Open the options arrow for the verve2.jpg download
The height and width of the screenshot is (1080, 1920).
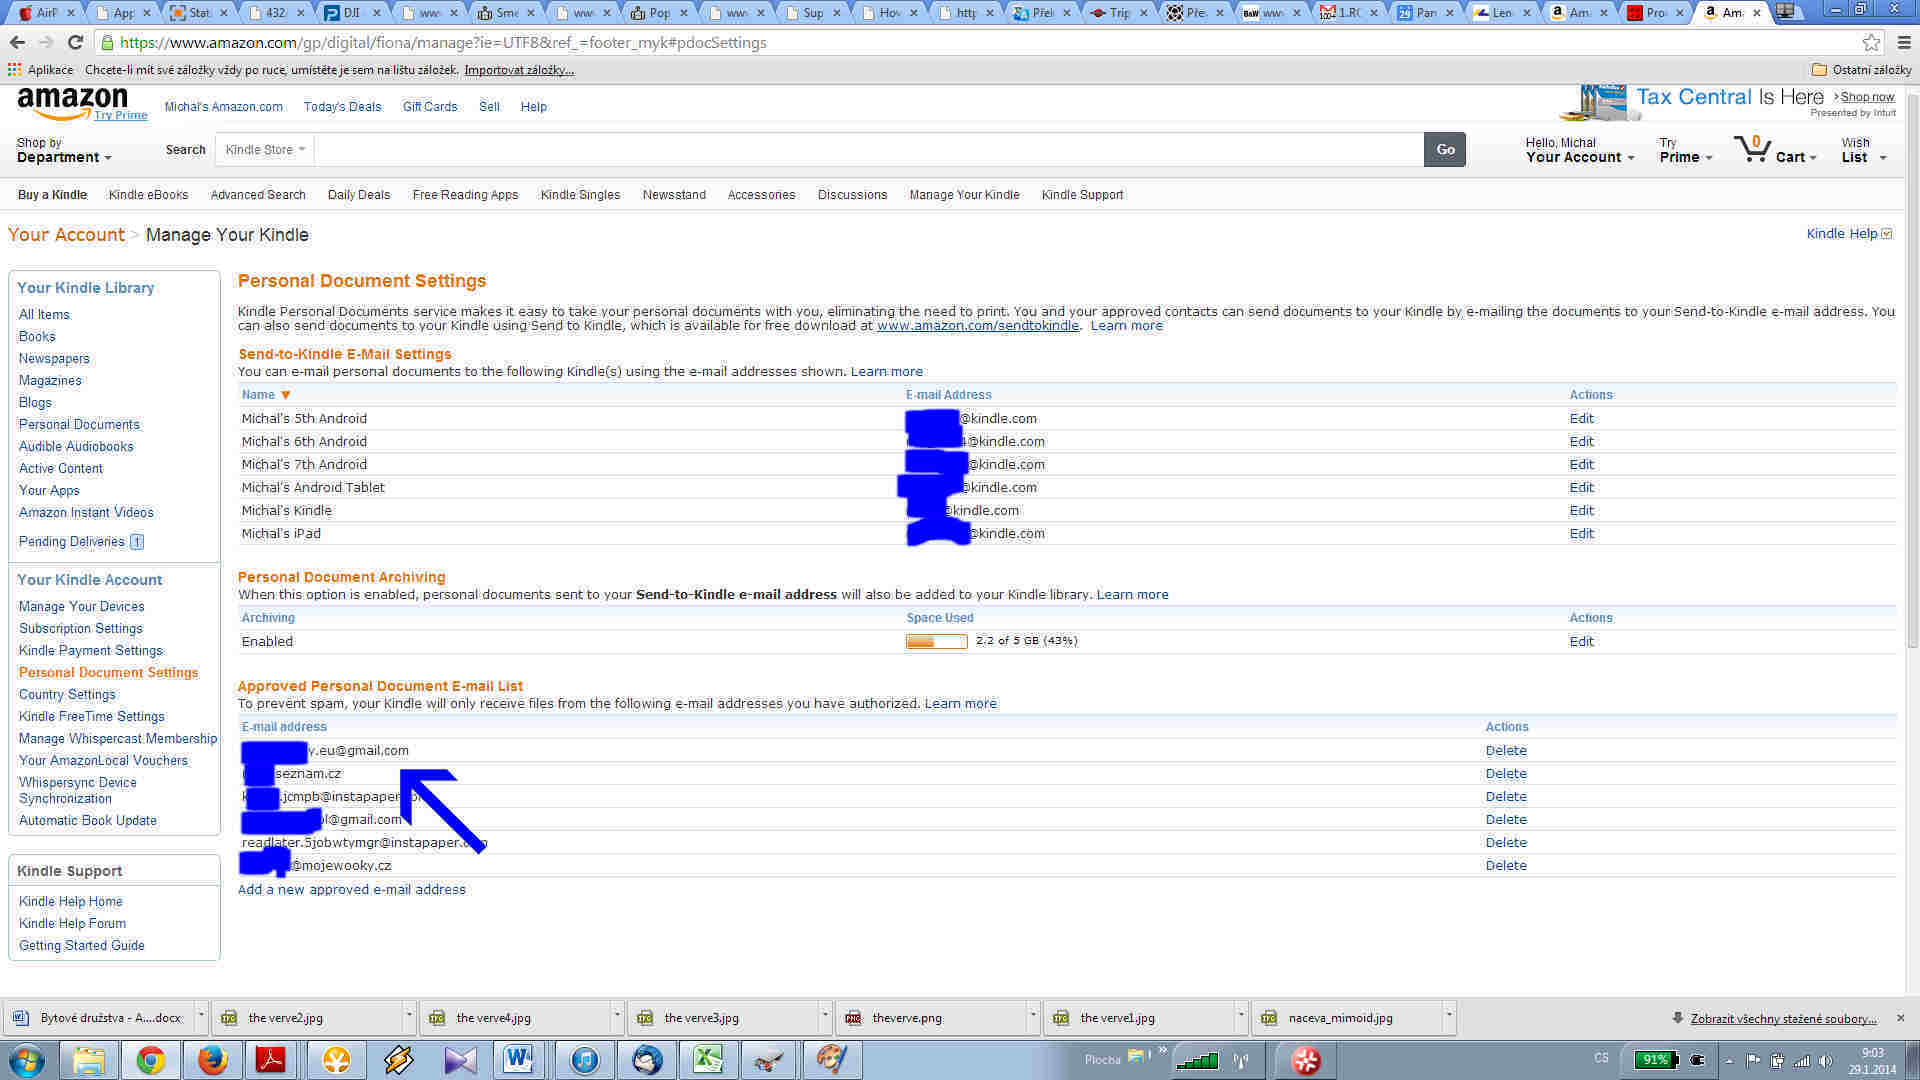coord(408,1016)
